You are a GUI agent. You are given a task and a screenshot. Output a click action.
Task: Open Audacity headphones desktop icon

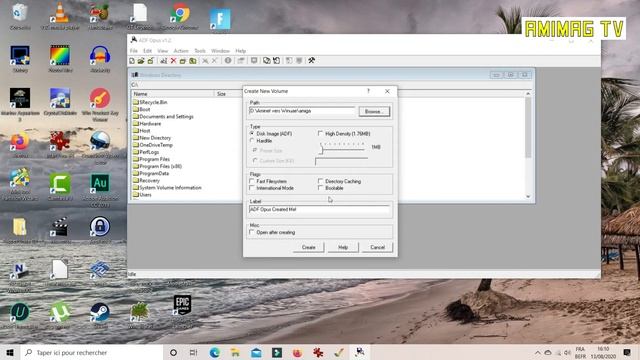(x=100, y=59)
